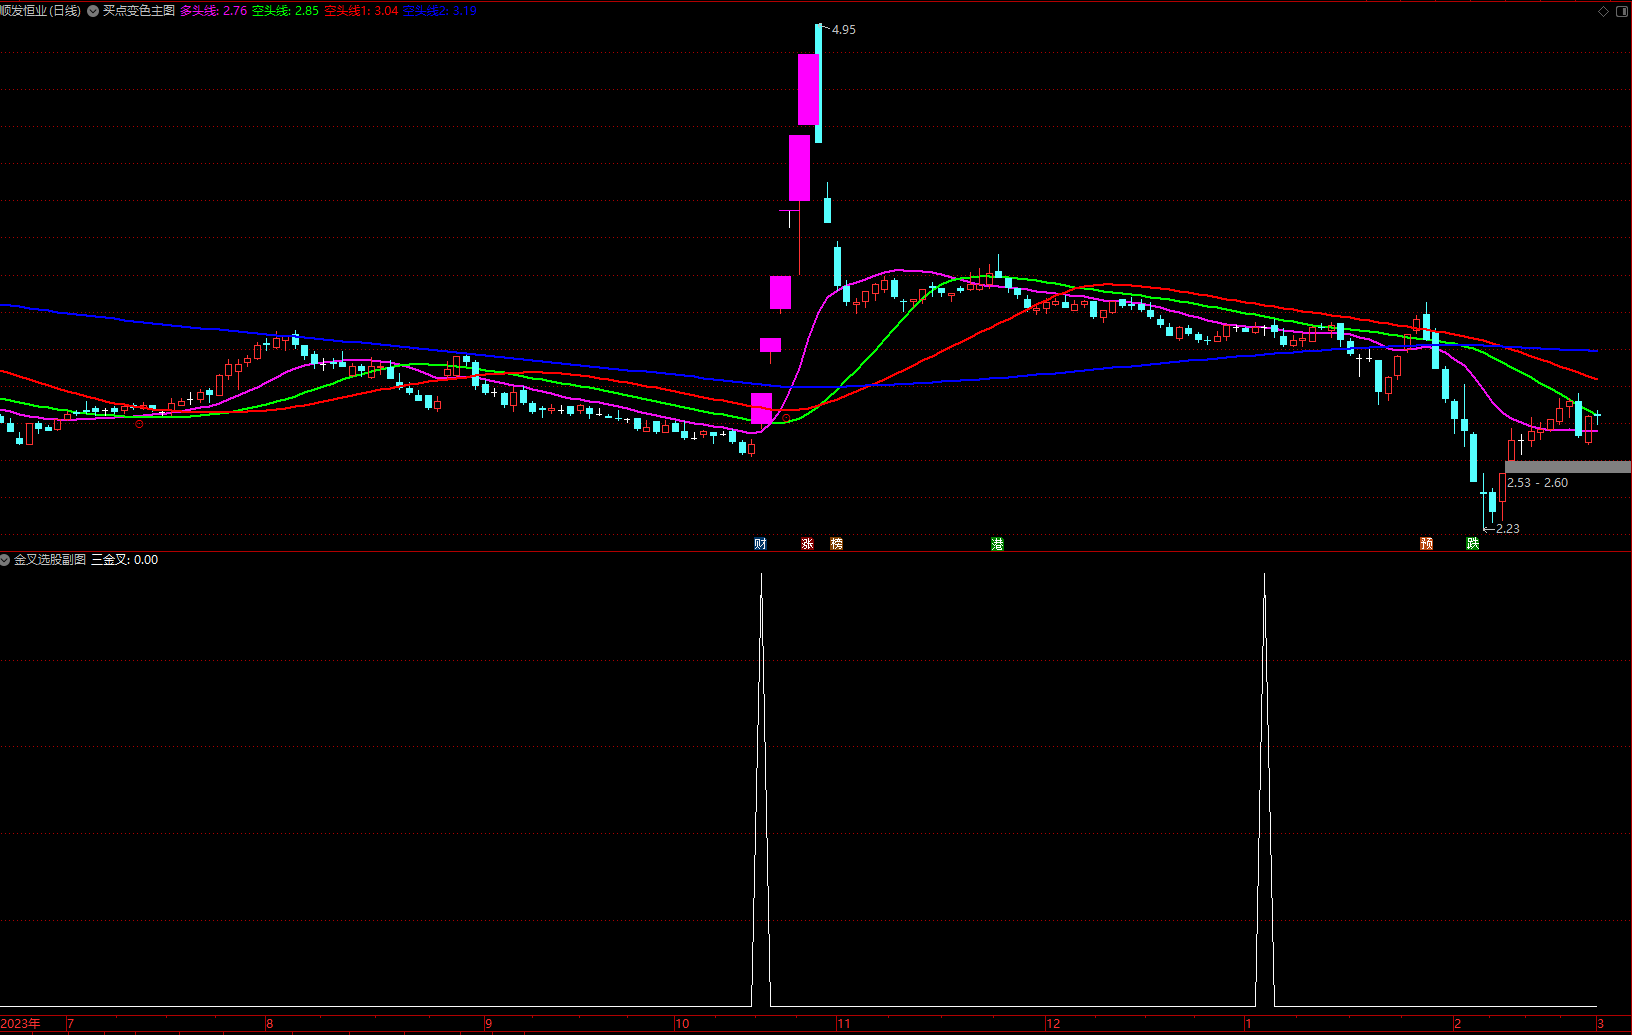This screenshot has width=1632, height=1035.
Task: Select the 多头线: 2.76 legend value
Action: [213, 11]
